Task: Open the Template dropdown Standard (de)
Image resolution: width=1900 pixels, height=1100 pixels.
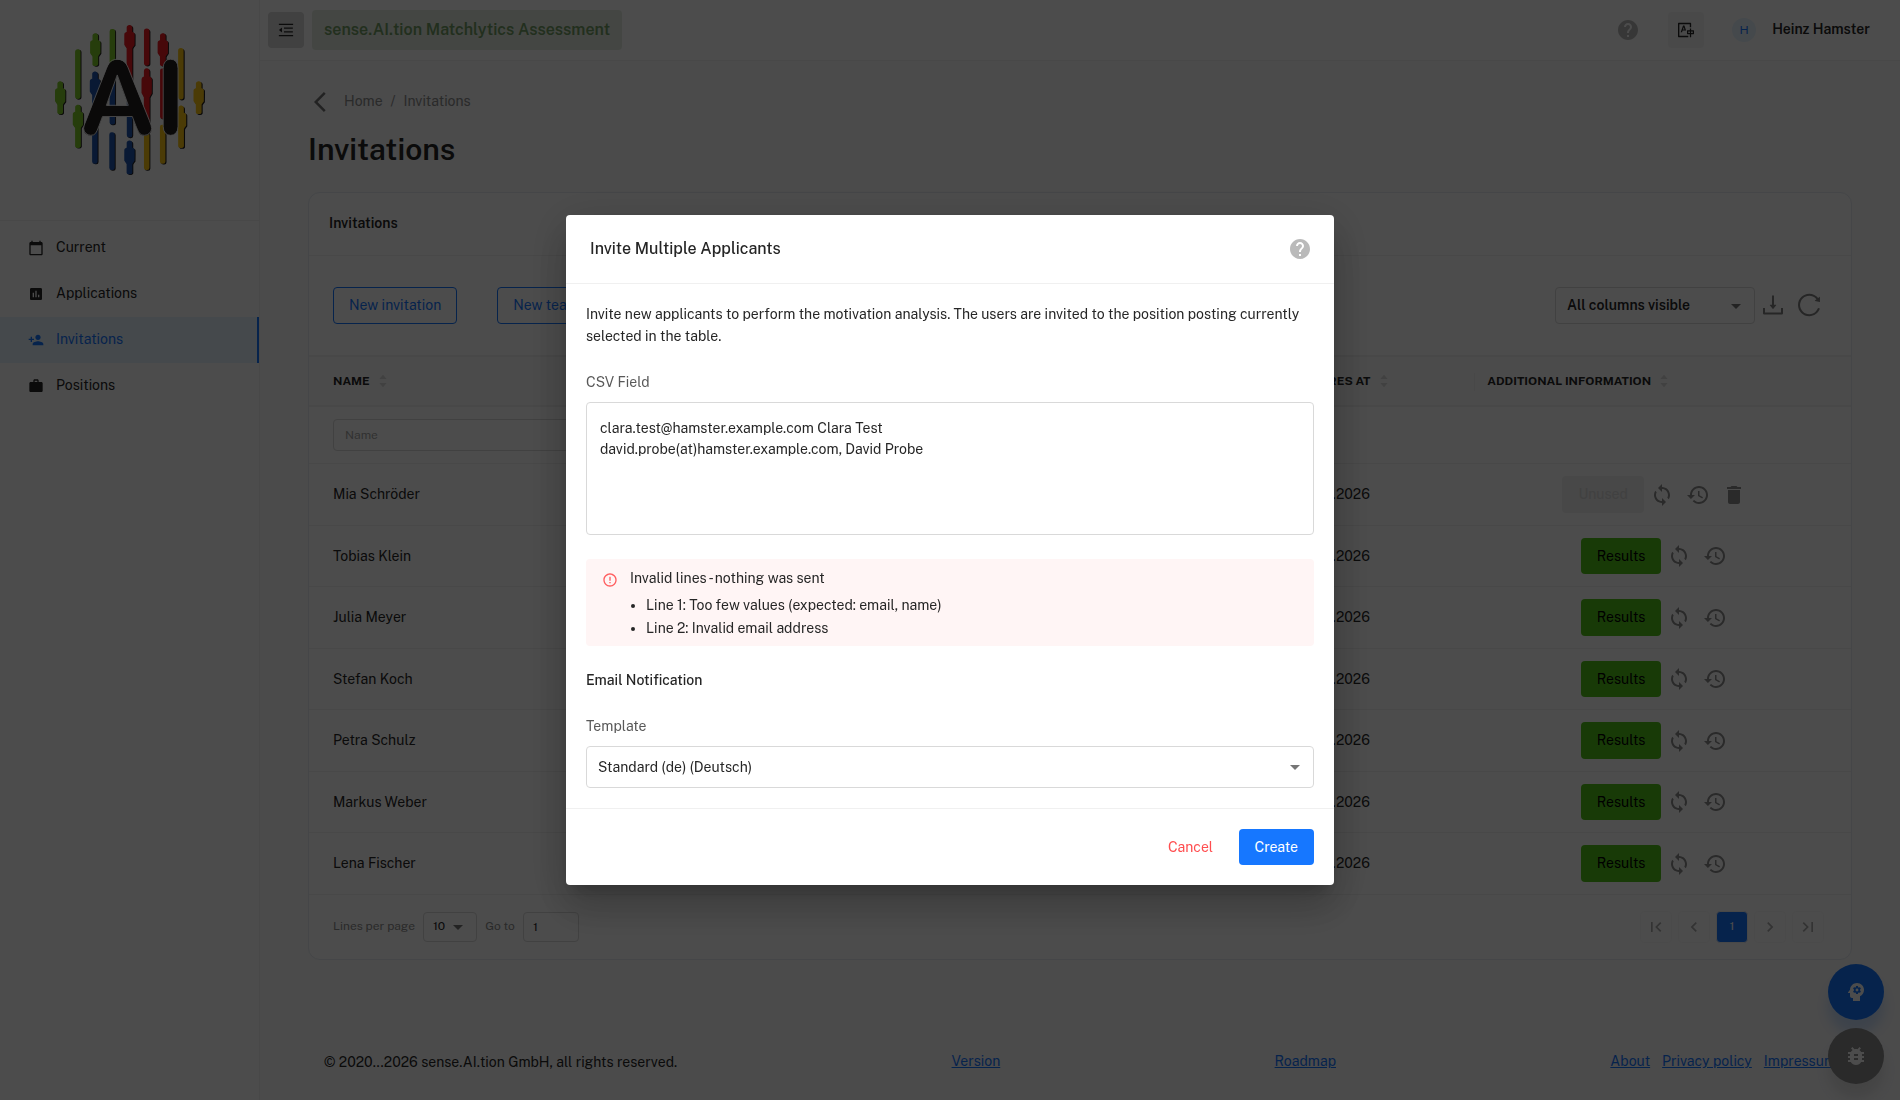Action: tap(949, 767)
